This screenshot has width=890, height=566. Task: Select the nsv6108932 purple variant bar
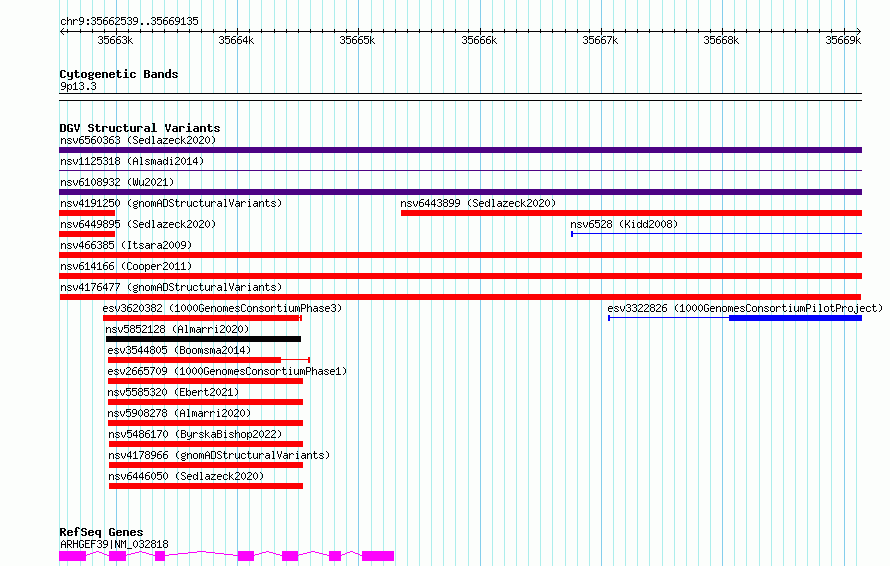coord(460,192)
